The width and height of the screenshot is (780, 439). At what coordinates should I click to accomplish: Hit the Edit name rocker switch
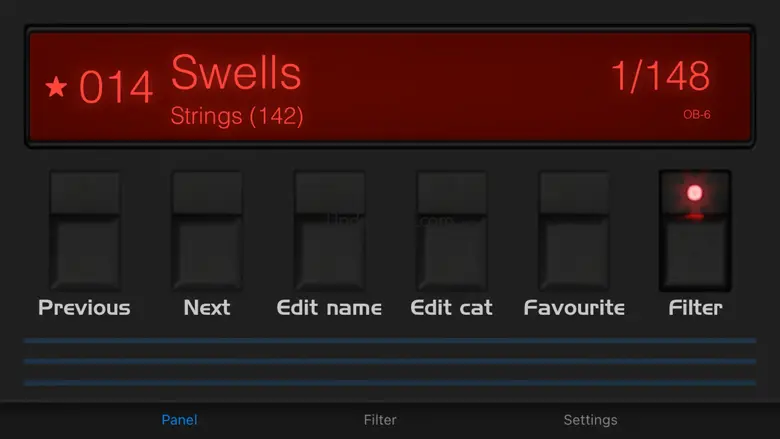tap(330, 231)
